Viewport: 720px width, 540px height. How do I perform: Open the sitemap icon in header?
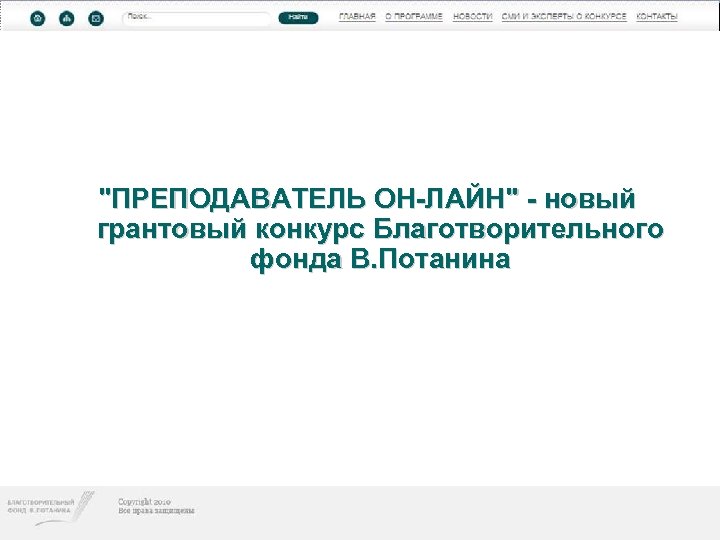(67, 18)
